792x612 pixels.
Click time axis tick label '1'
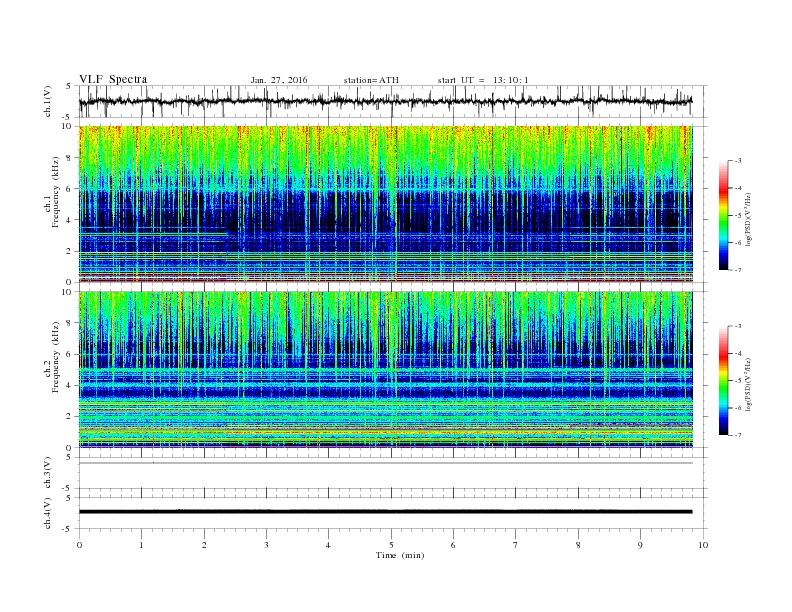[x=141, y=545]
